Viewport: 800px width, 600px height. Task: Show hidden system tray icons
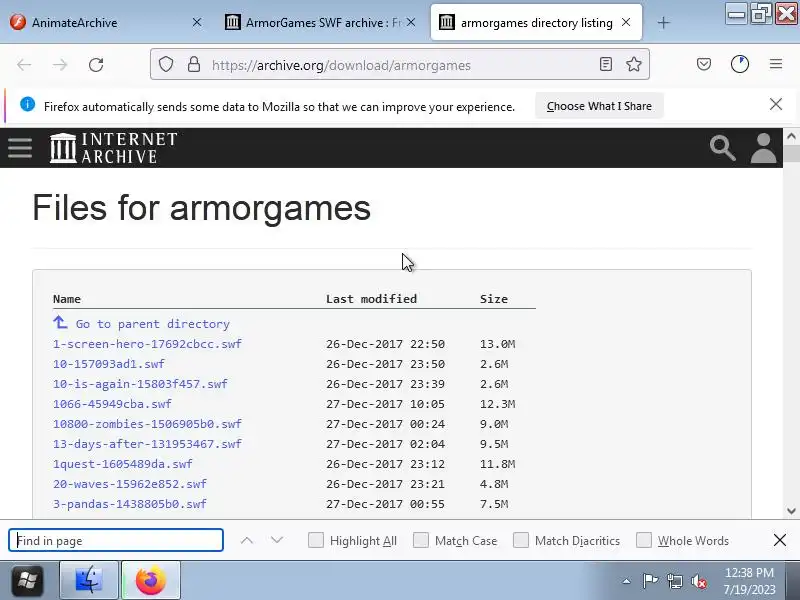[x=627, y=581]
